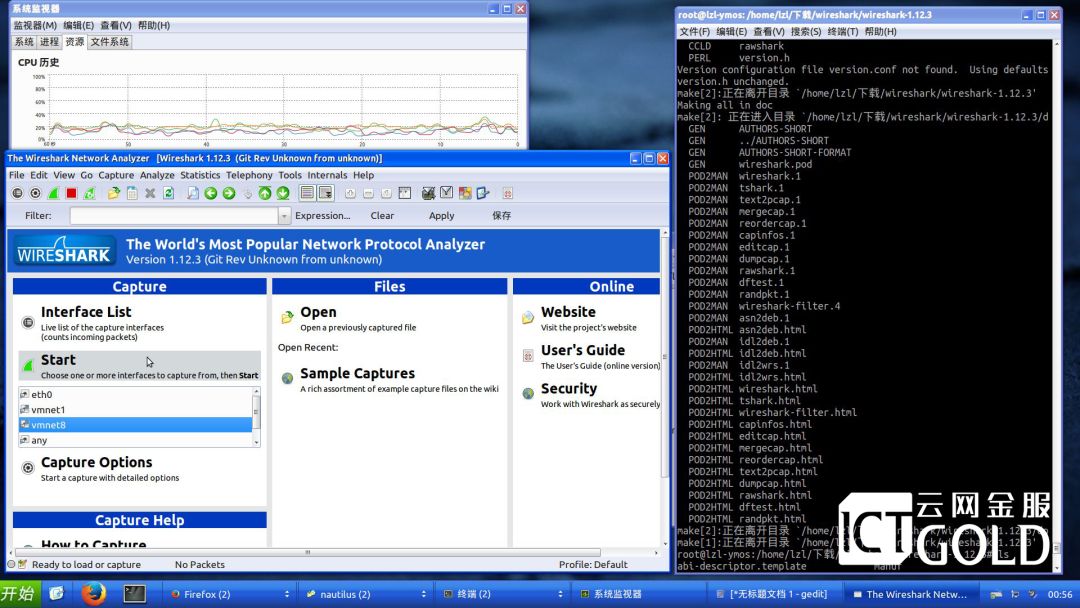Select eth0 in the interface list
The height and width of the screenshot is (608, 1080).
(135, 395)
